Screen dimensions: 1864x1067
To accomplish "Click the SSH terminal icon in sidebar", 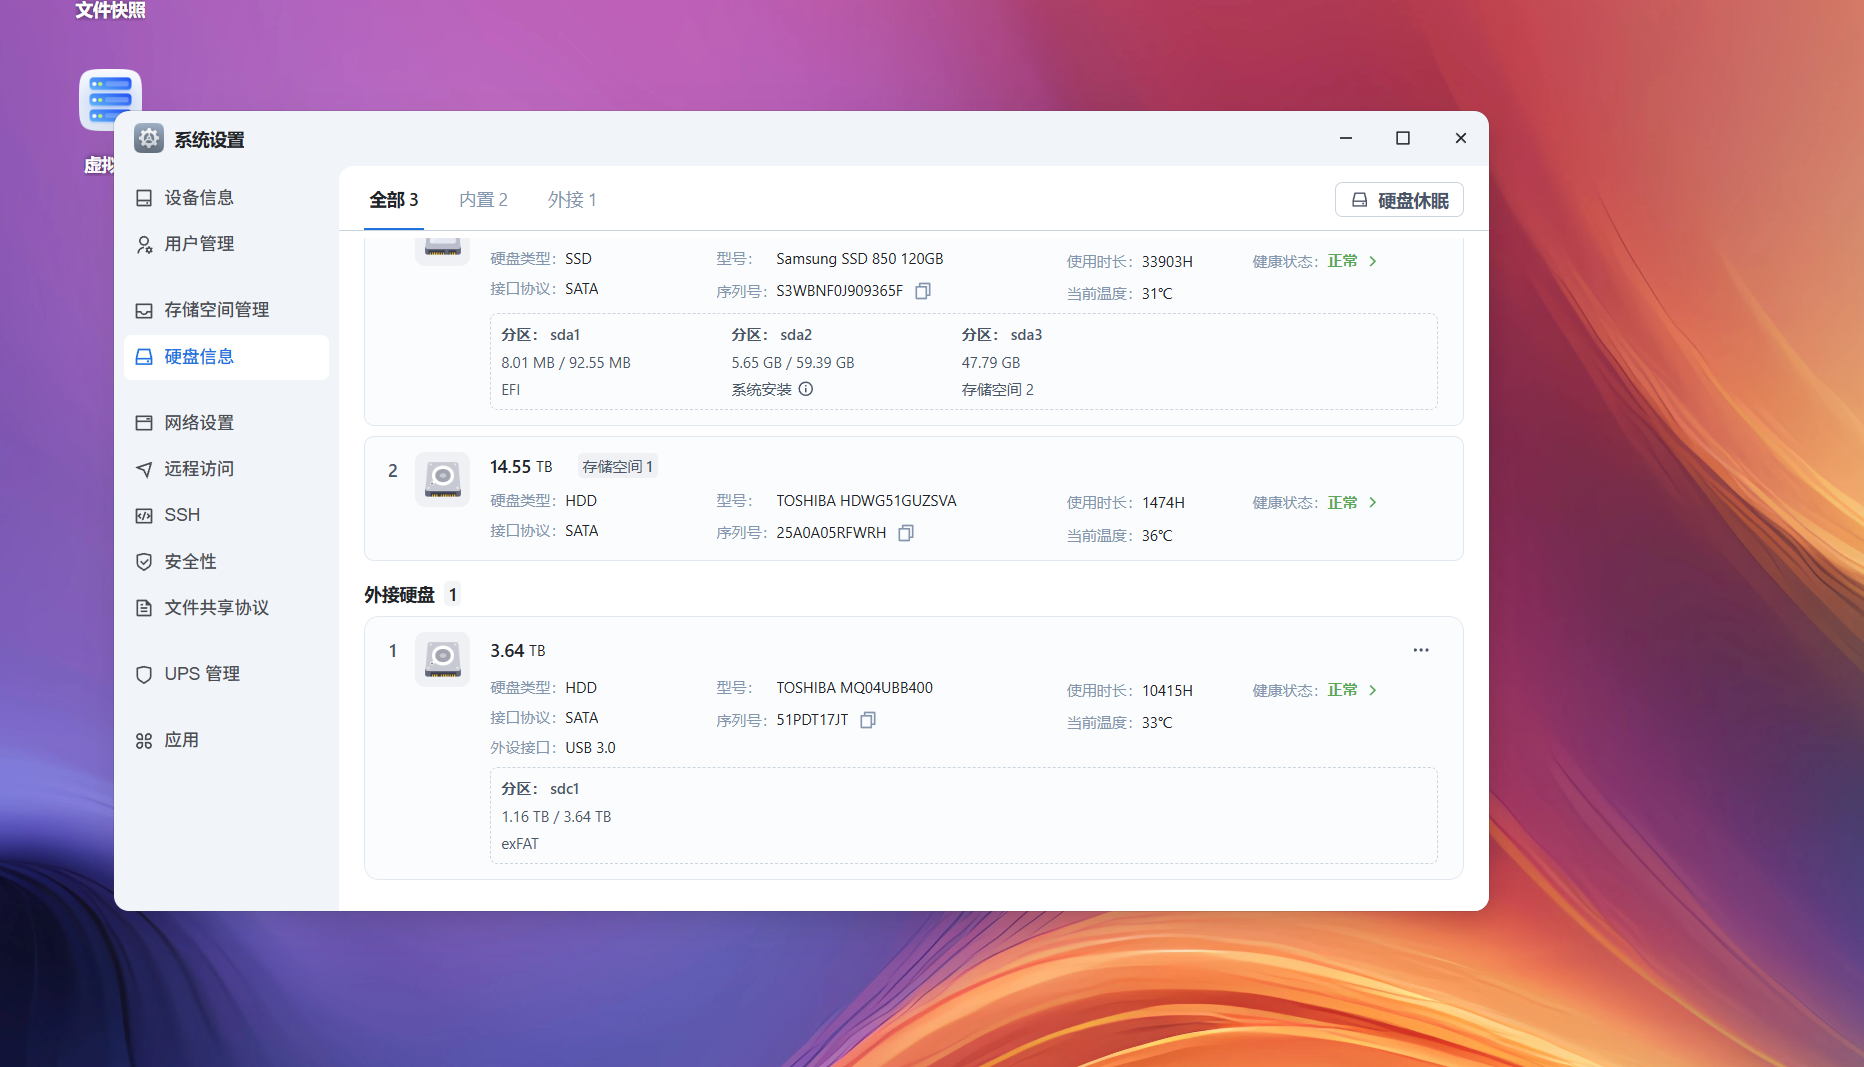I will (144, 516).
